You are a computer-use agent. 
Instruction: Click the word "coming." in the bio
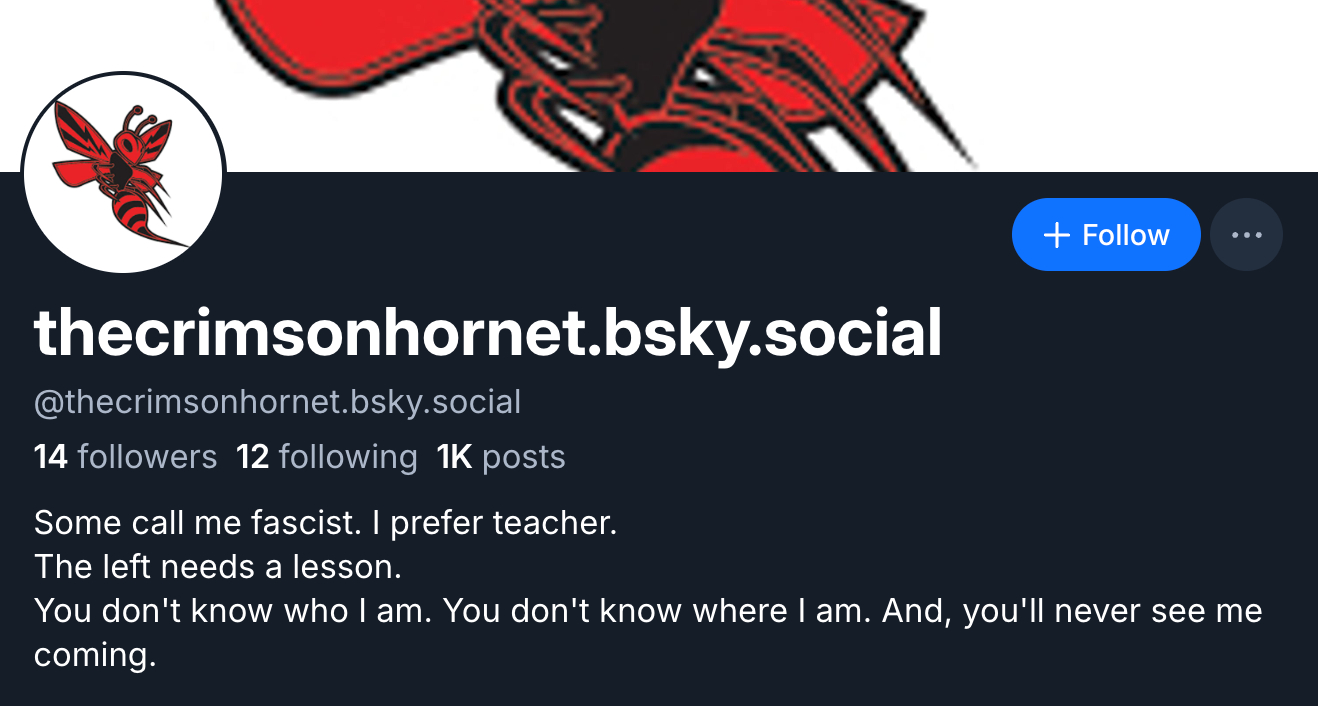click(x=95, y=655)
